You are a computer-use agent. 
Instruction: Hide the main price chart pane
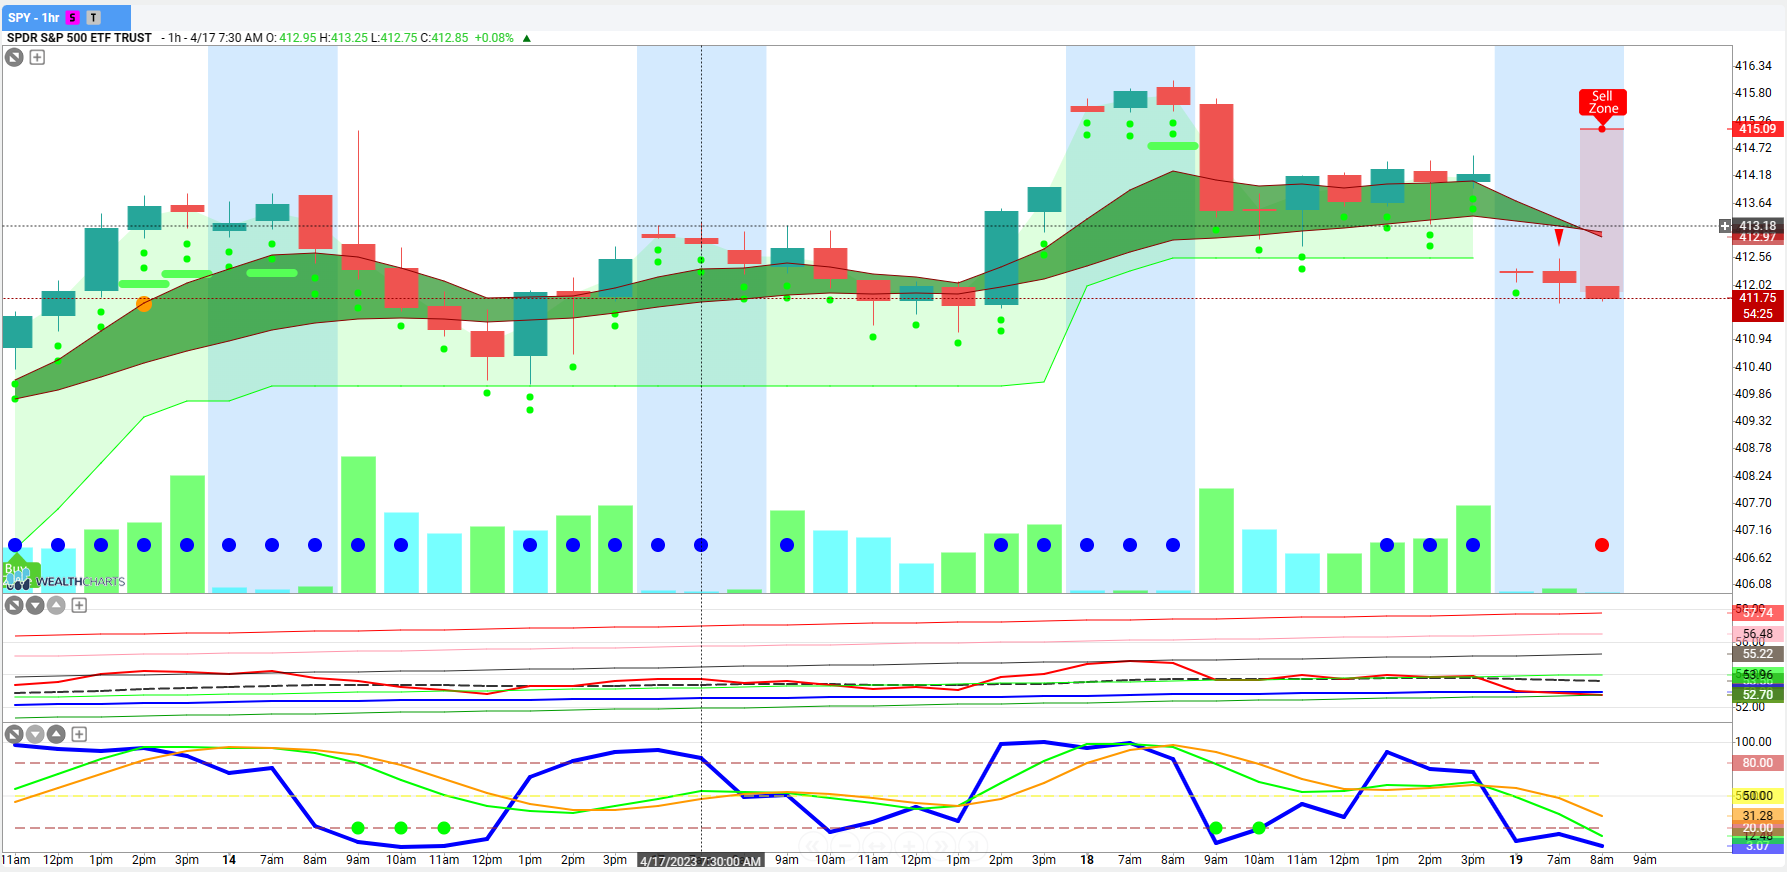tap(14, 57)
